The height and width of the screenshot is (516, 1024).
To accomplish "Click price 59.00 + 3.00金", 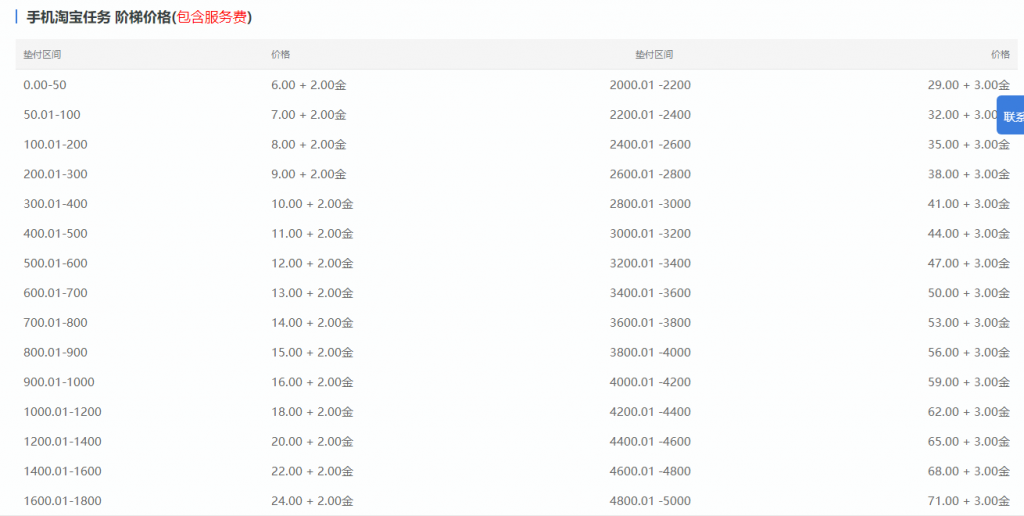I will [968, 382].
